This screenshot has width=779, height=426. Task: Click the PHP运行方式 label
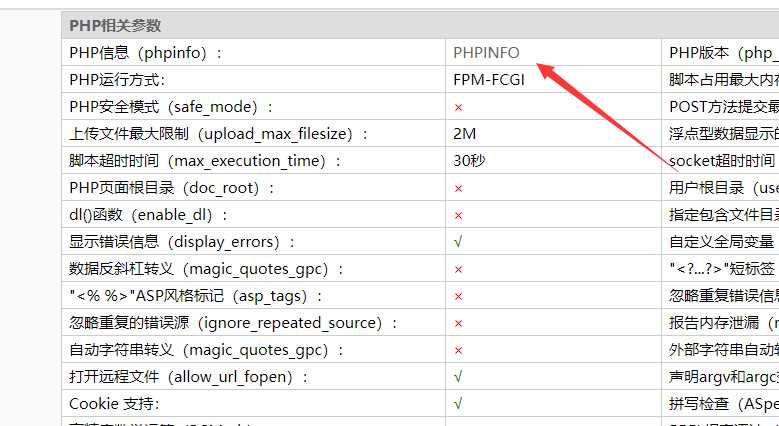point(117,80)
